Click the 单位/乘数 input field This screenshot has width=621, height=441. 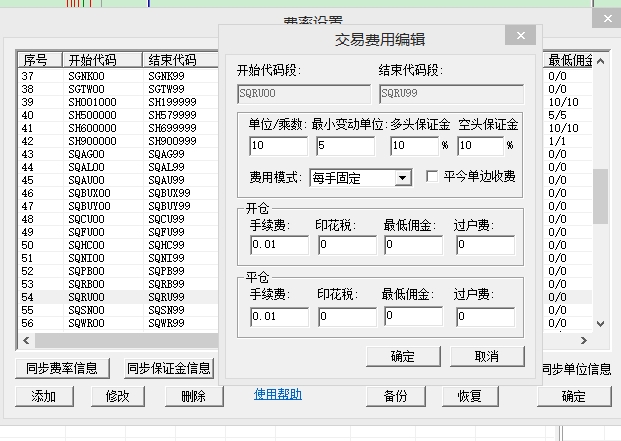pyautogui.click(x=277, y=146)
